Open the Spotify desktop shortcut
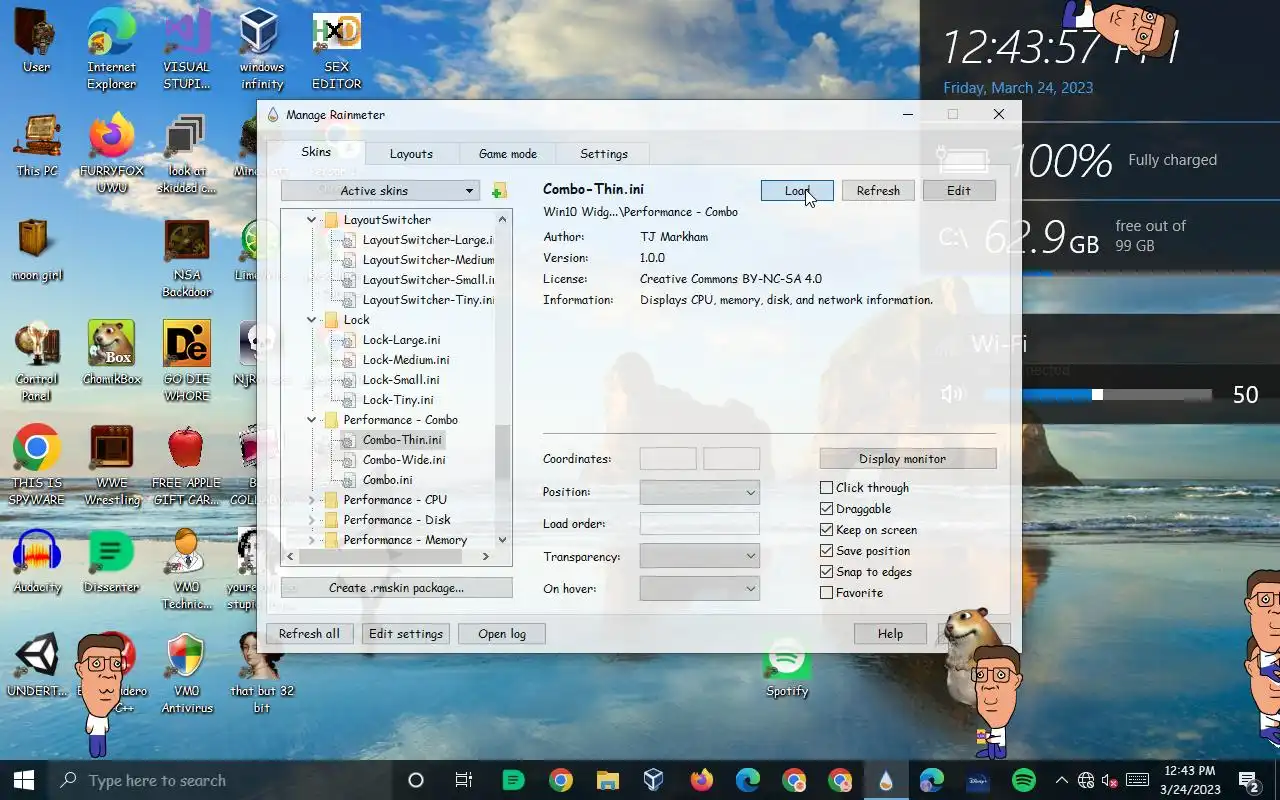The image size is (1280, 800). 787,668
